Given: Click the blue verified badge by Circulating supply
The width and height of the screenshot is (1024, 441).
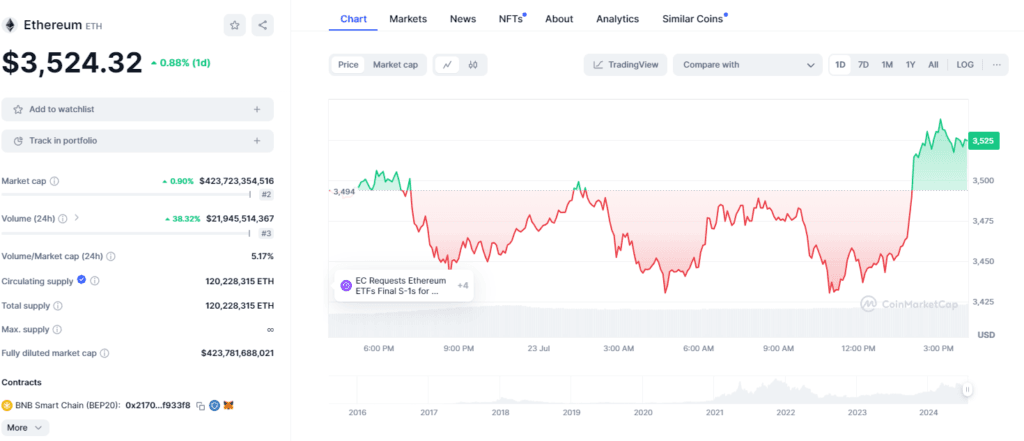Looking at the screenshot, I should point(82,280).
